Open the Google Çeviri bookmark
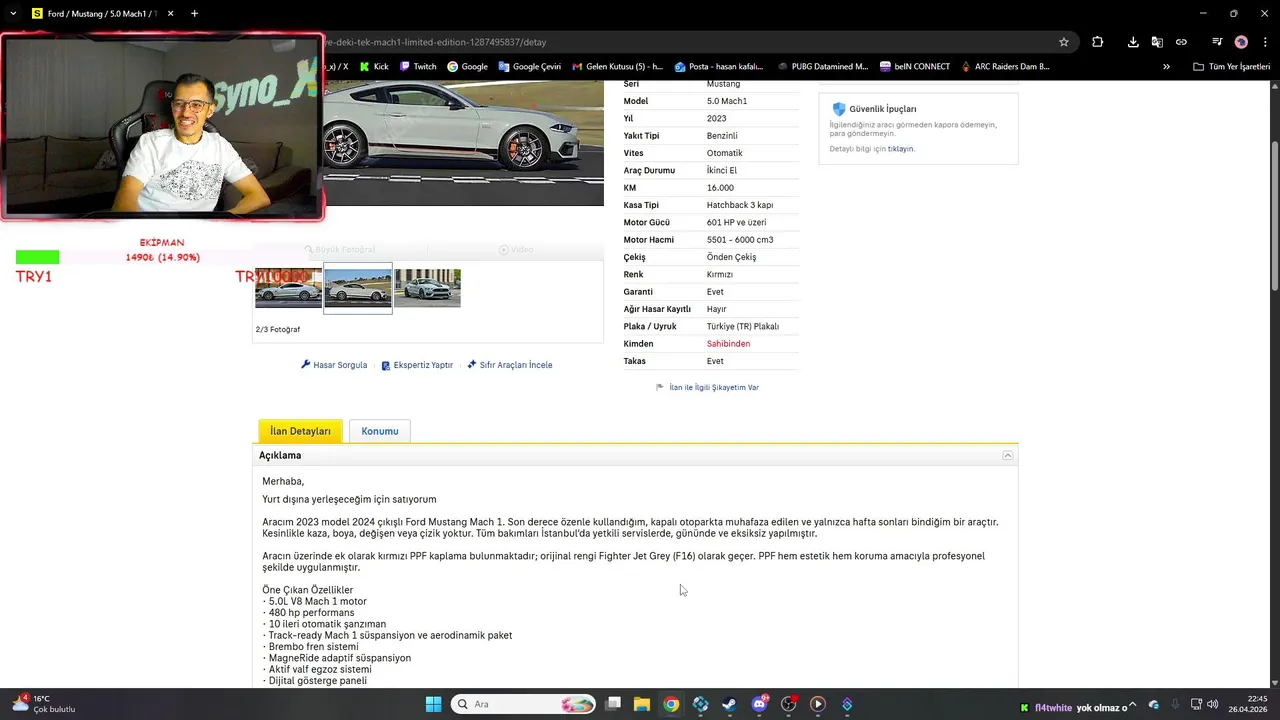 click(x=529, y=67)
